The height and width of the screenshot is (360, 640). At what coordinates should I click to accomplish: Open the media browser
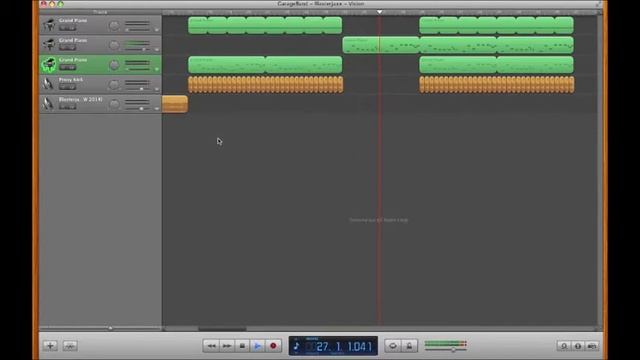[x=592, y=346]
